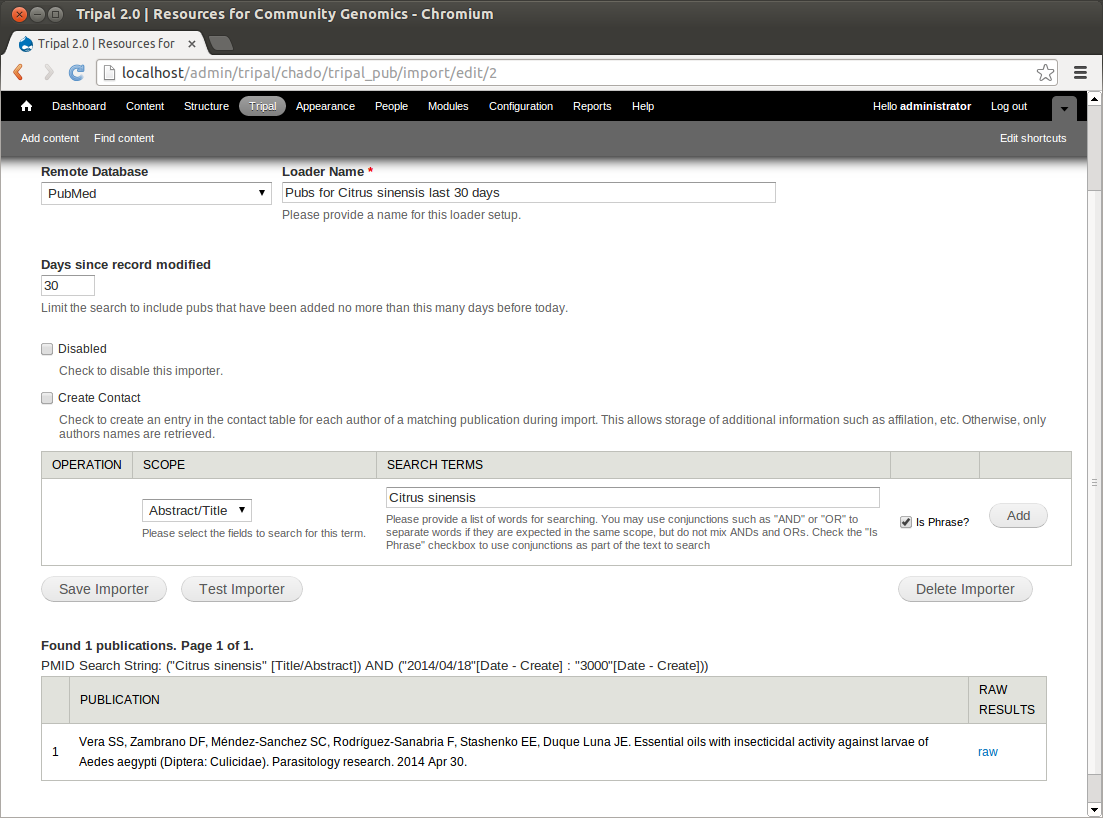Screen dimensions: 1103x818
Task: Open the Tripal admin menu
Action: [x=262, y=106]
